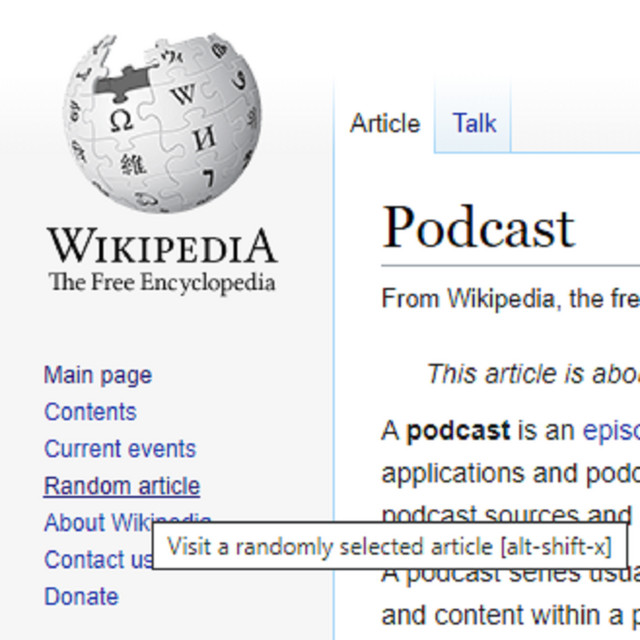Screen dimensions: 640x640
Task: Click the Podcast article heading
Action: [x=478, y=227]
